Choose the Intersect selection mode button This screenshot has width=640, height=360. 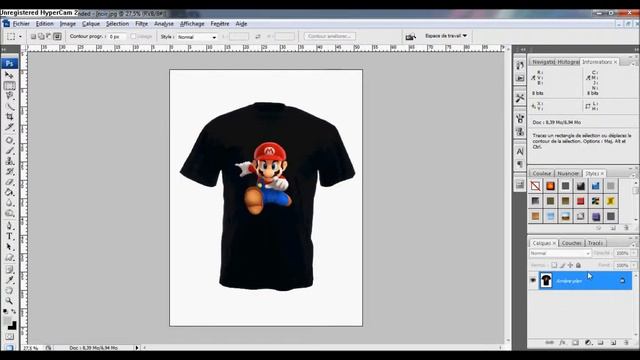point(57,36)
